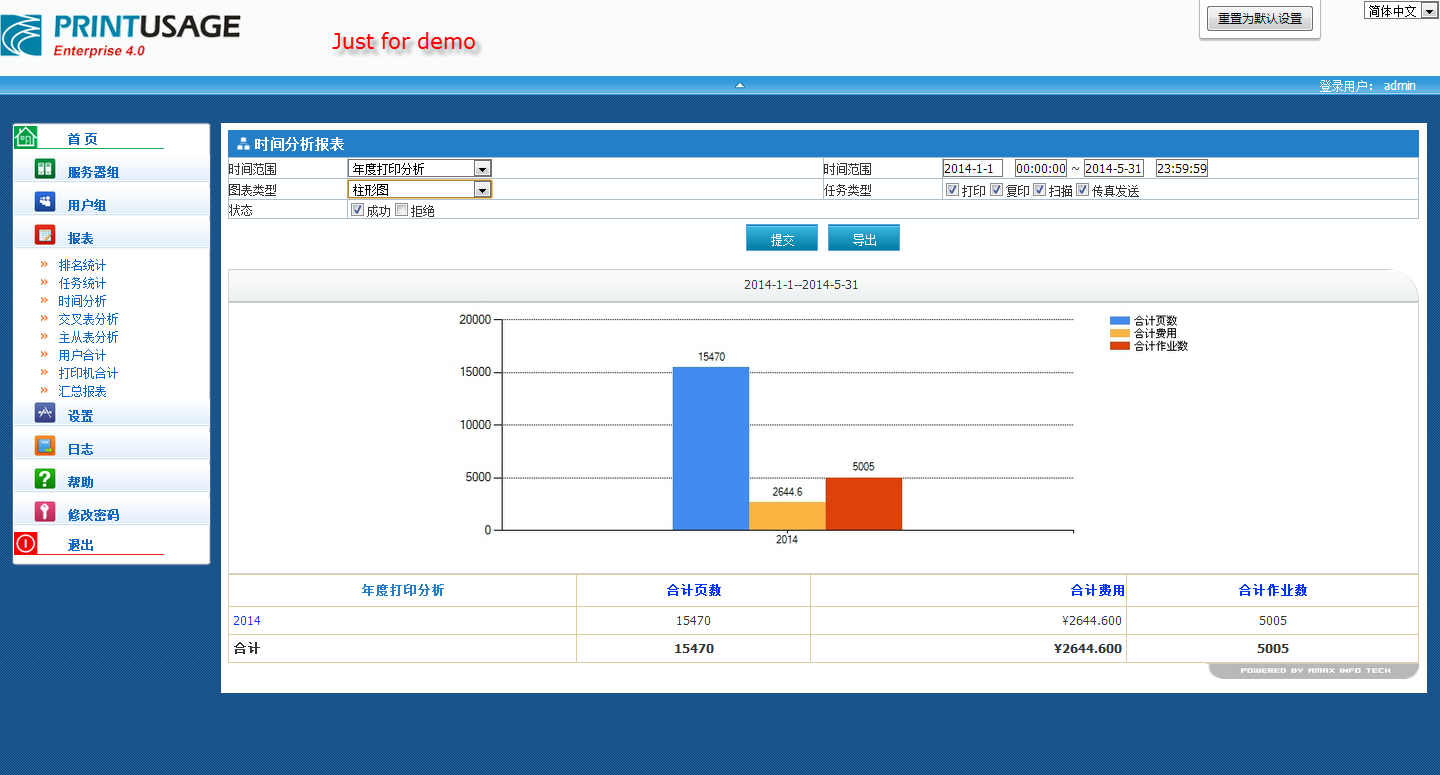Open 排名统计 in the report submenu
Image resolution: width=1440 pixels, height=775 pixels.
pyautogui.click(x=82, y=265)
